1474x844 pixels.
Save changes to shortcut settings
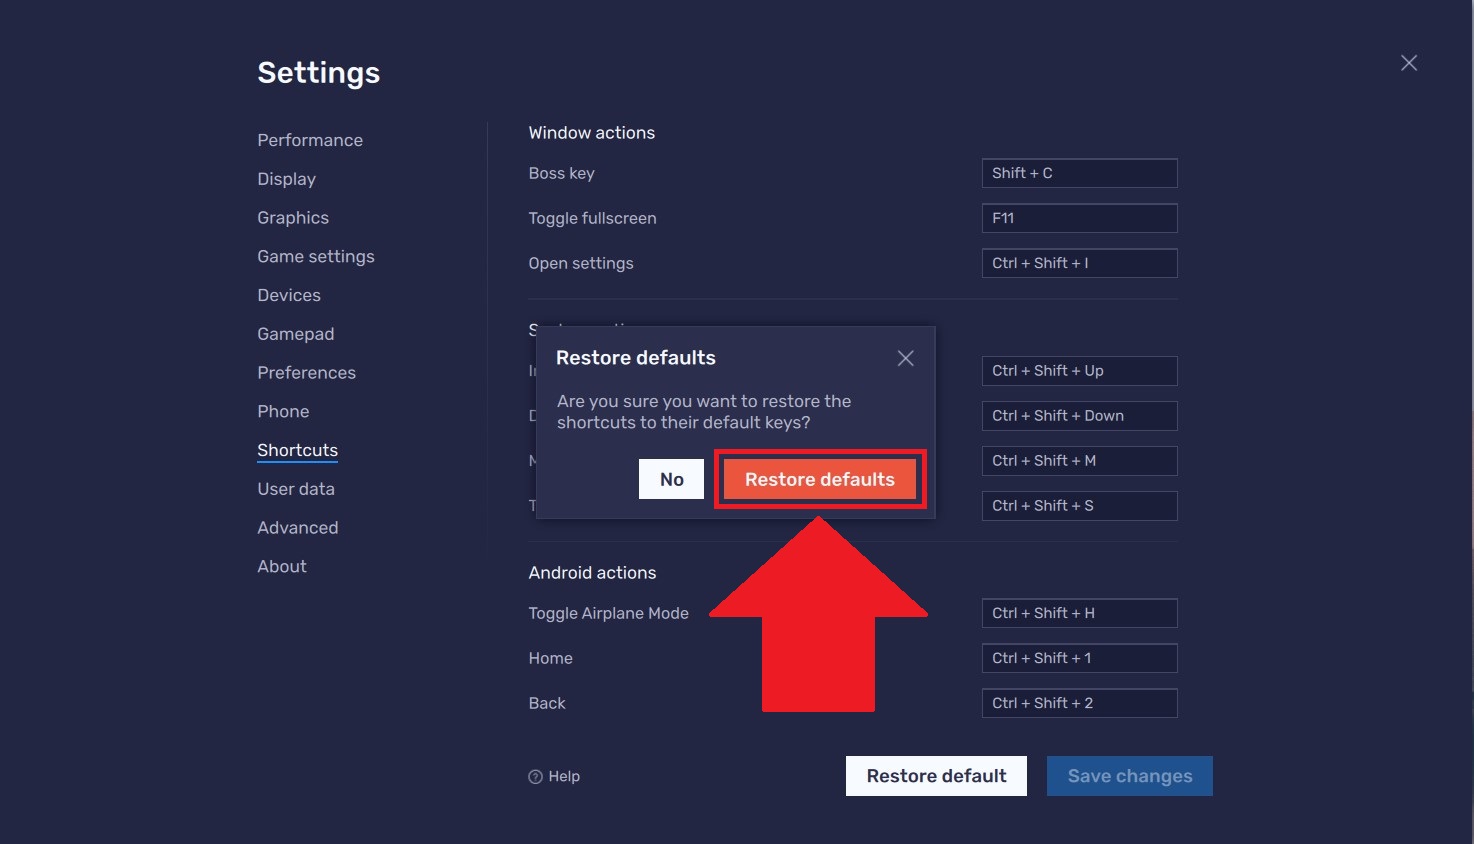point(1129,775)
